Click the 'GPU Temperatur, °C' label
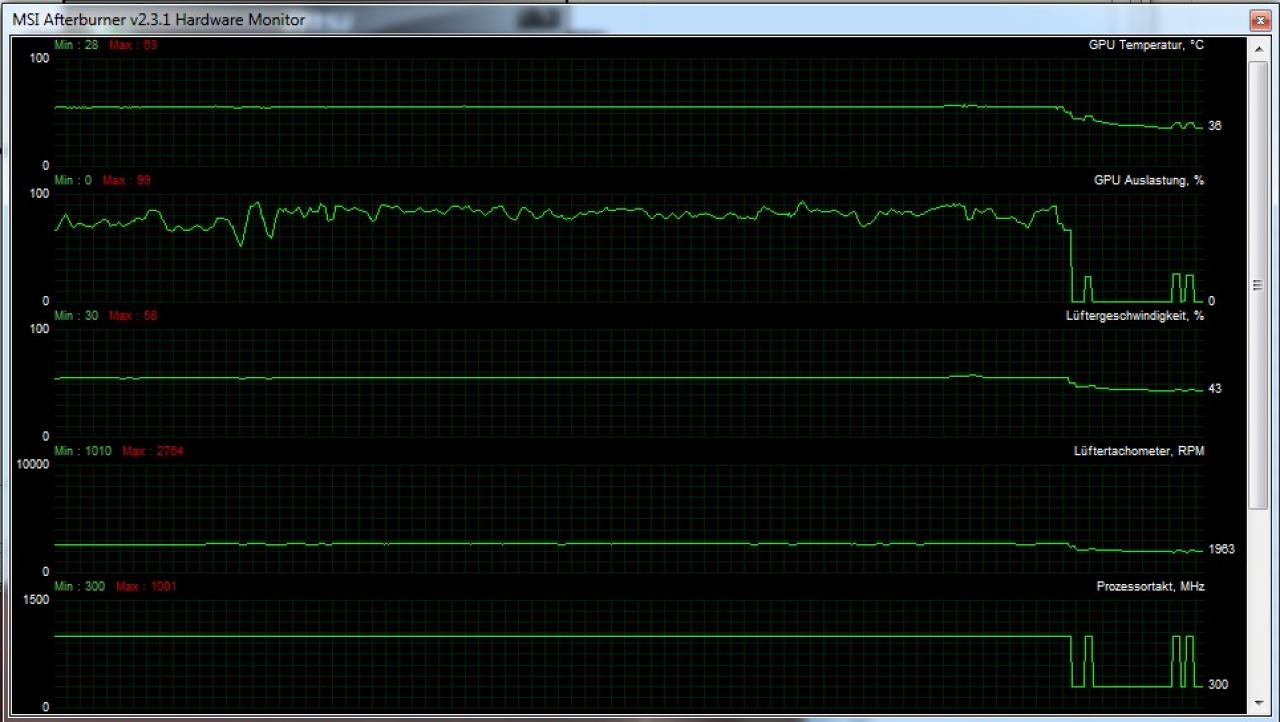 pos(1146,45)
